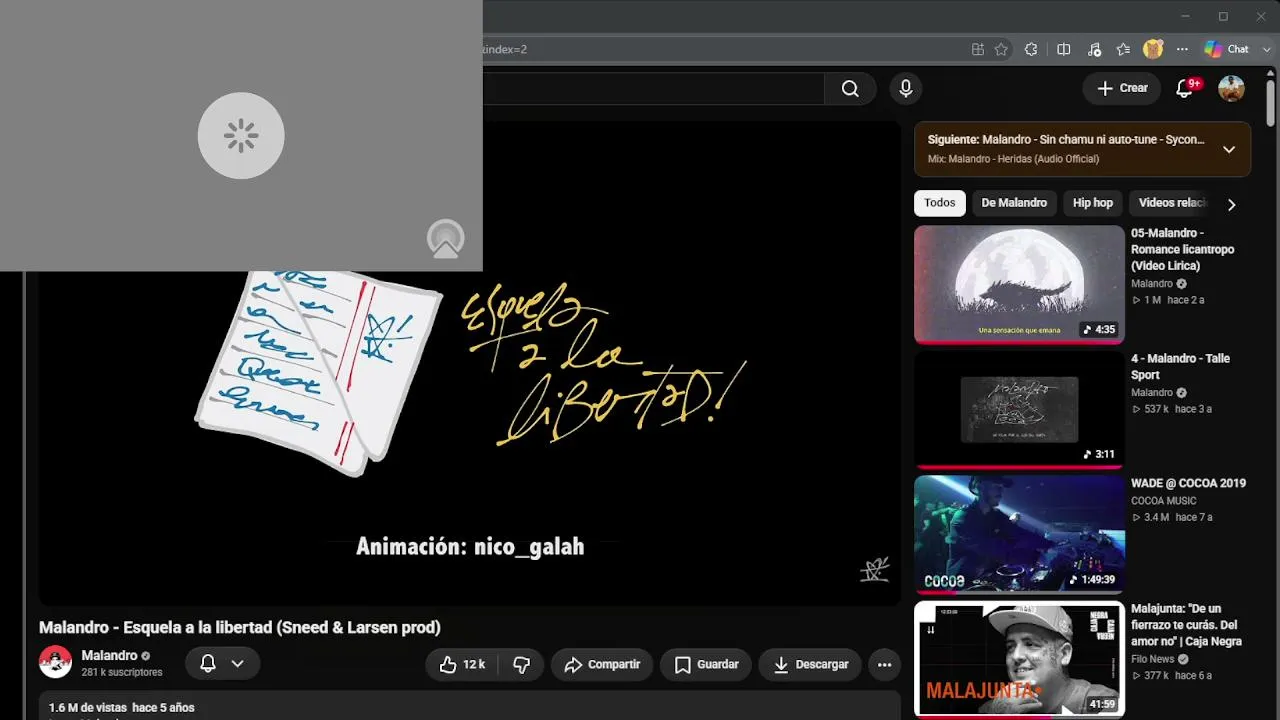Click the apps icon in address bar
Screen dimensions: 1280x720
point(978,49)
